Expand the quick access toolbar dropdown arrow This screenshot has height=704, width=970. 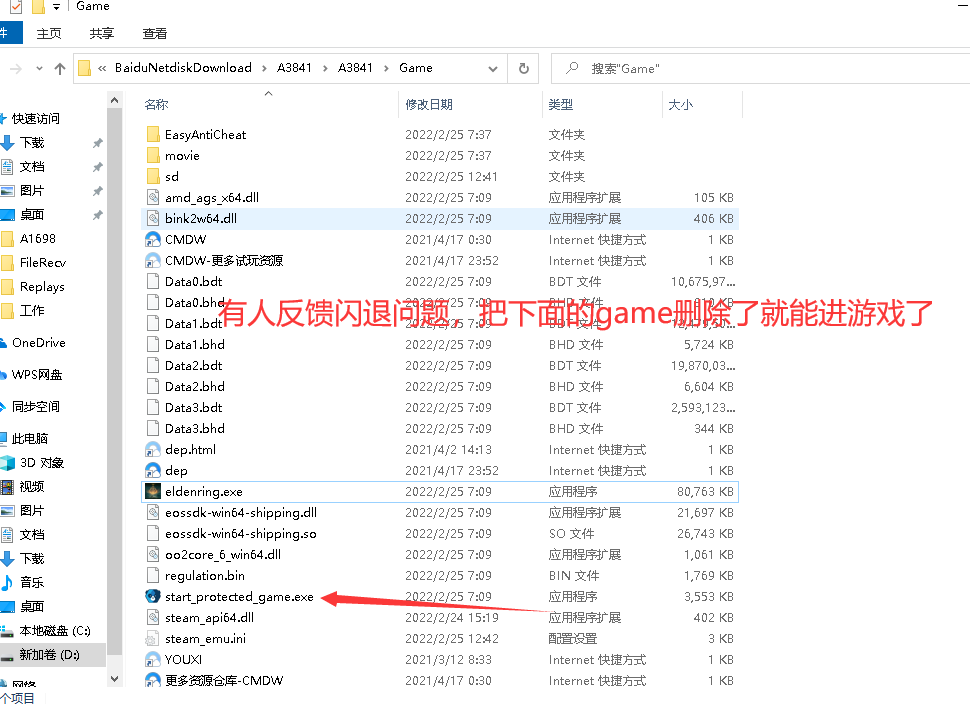click(x=56, y=7)
